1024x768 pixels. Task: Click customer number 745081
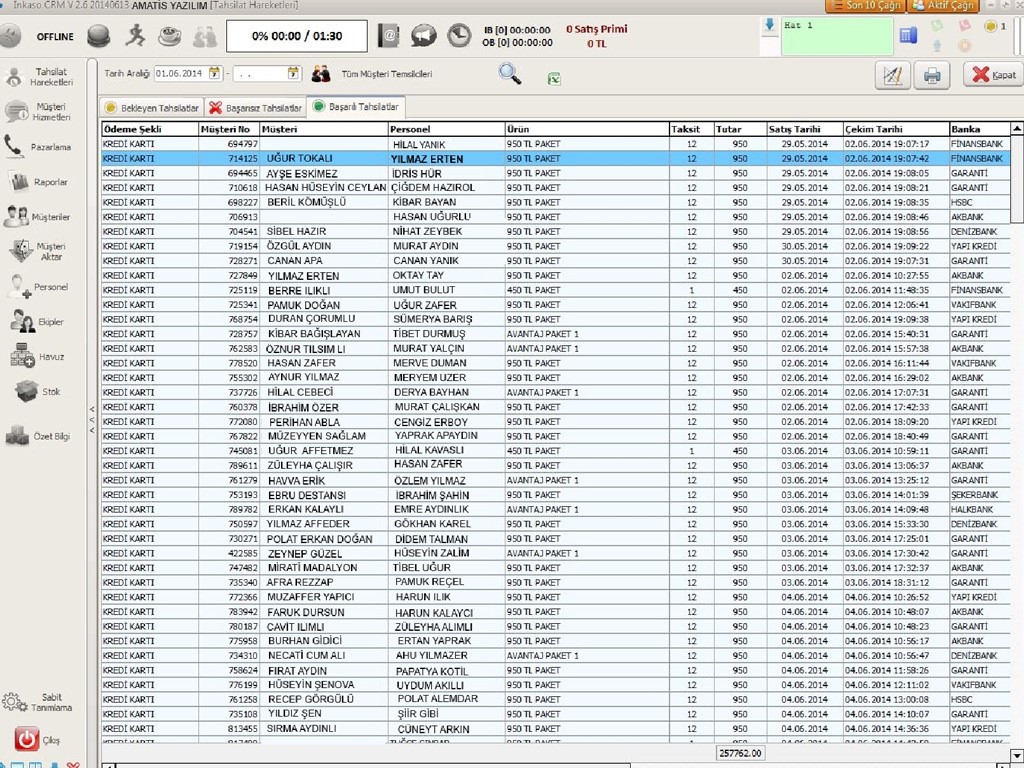[x=242, y=451]
